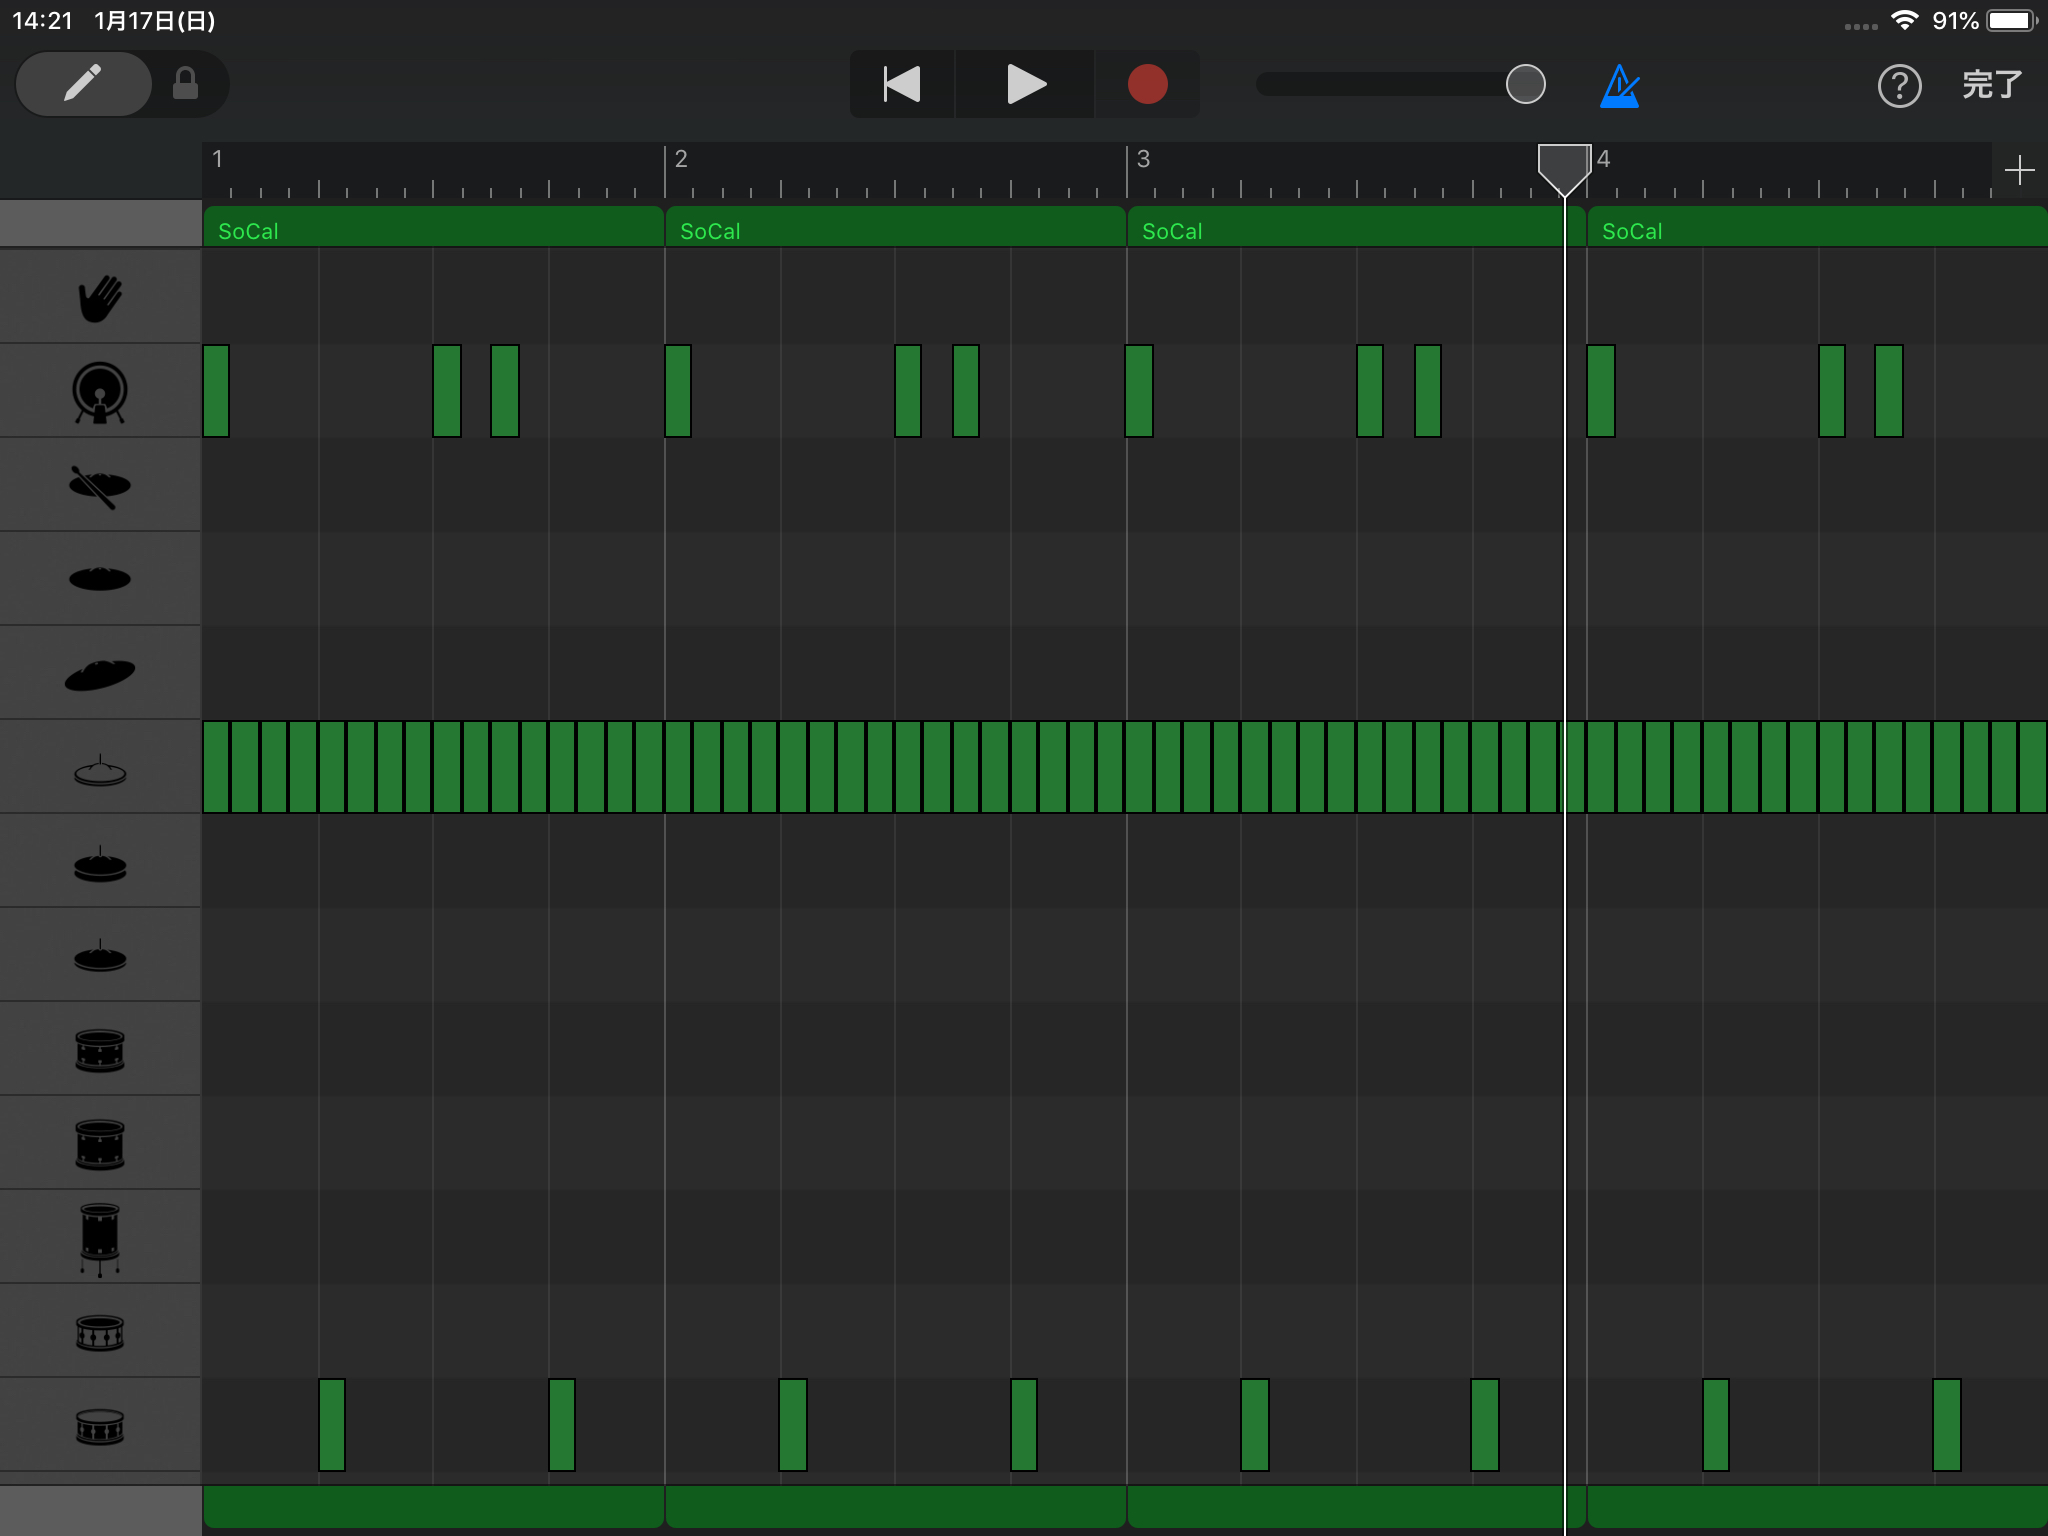2048x1536 pixels.
Task: Open the help question mark
Action: pos(1899,86)
